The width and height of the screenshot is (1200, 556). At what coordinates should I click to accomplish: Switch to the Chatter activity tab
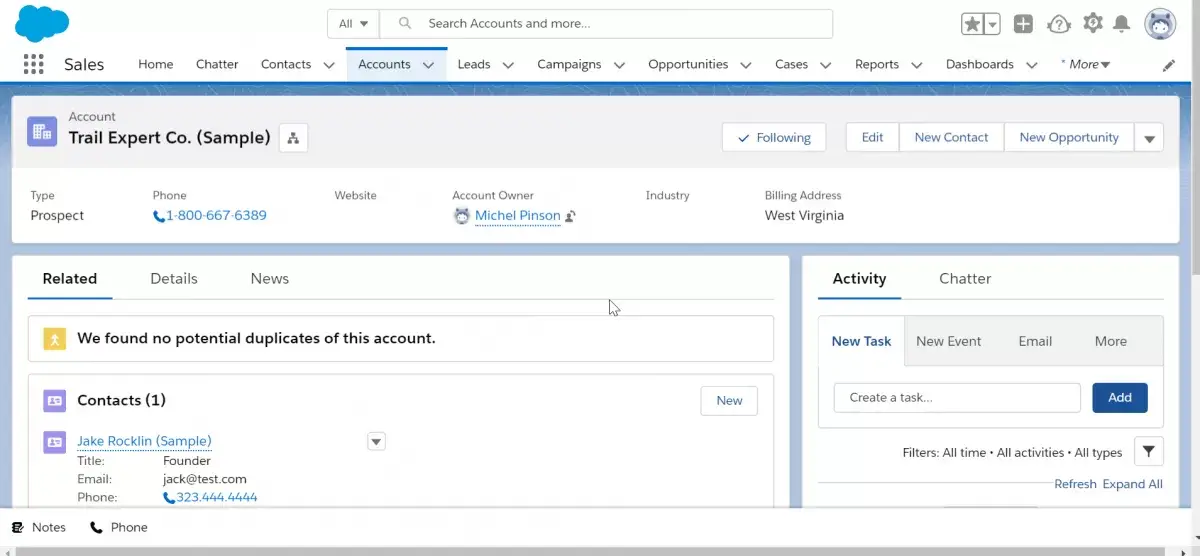(x=965, y=279)
